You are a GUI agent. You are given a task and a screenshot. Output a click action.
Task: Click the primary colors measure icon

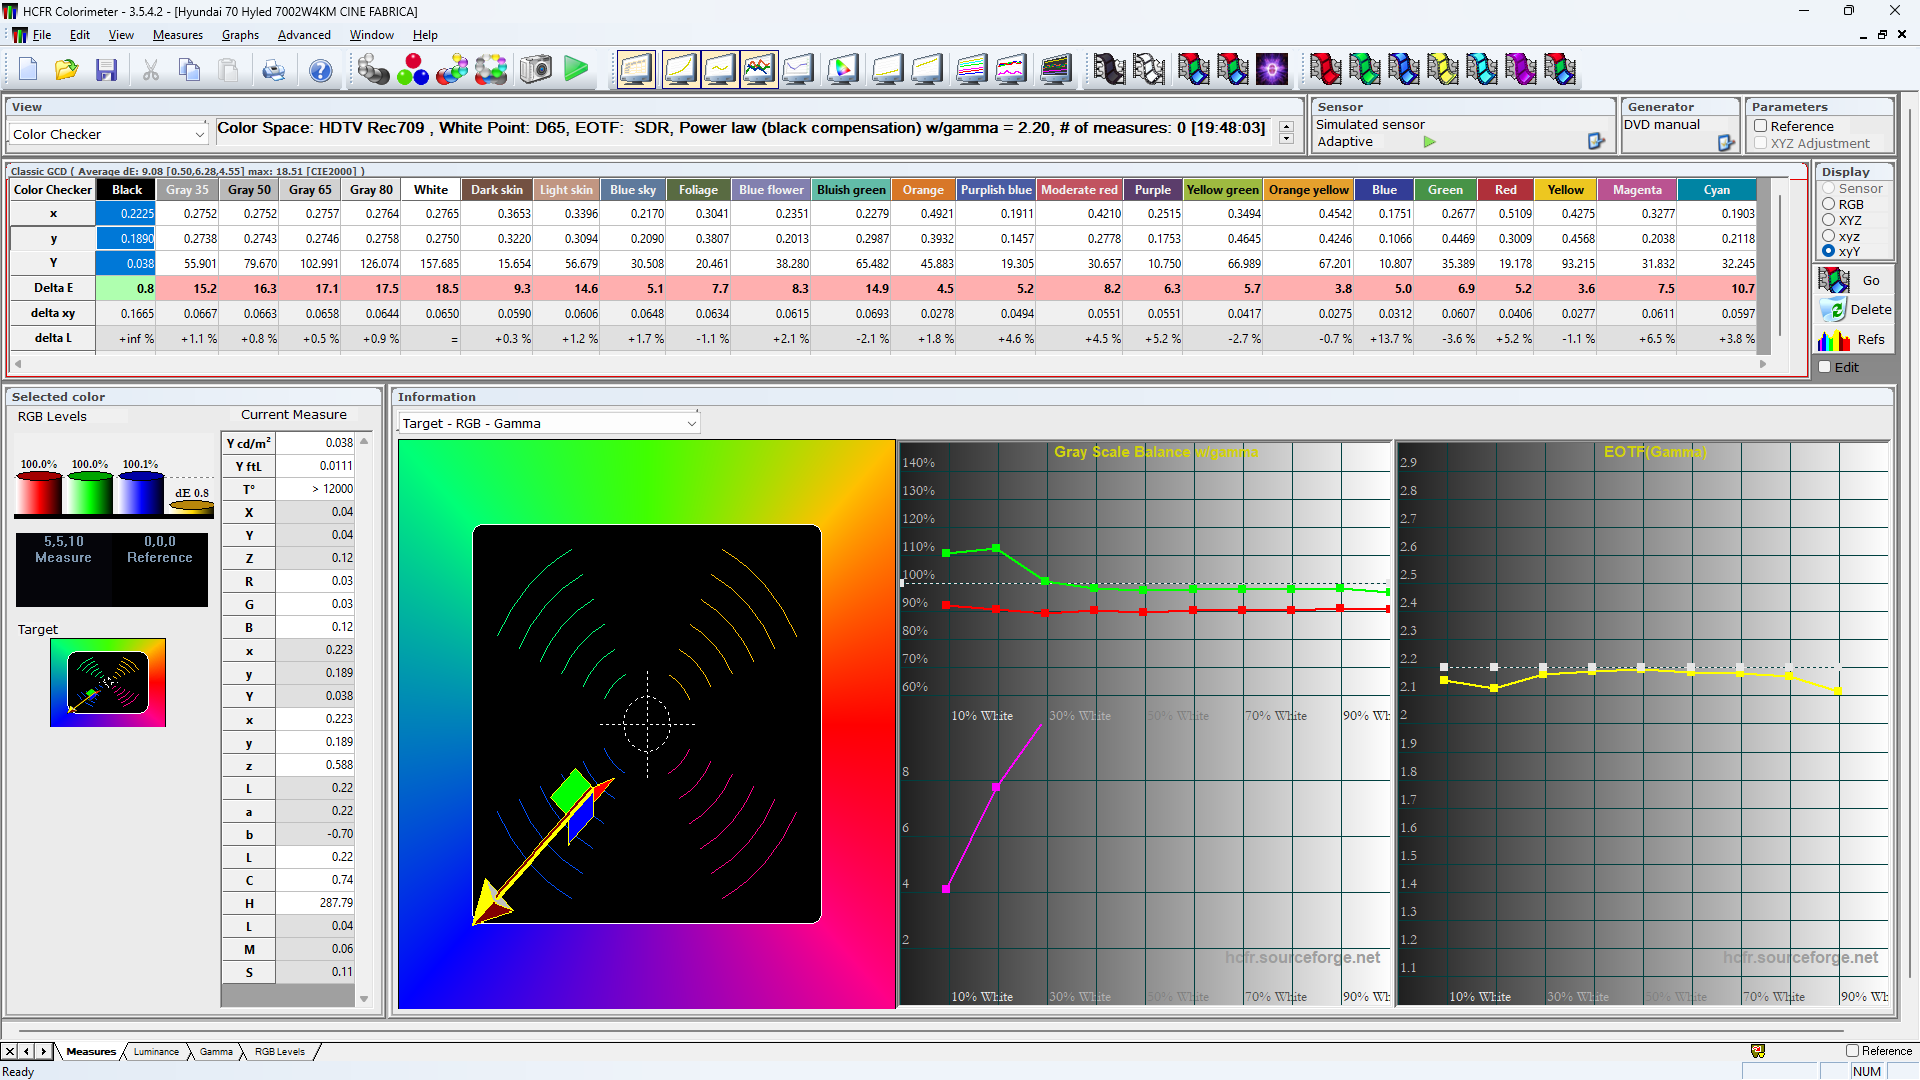tap(413, 69)
